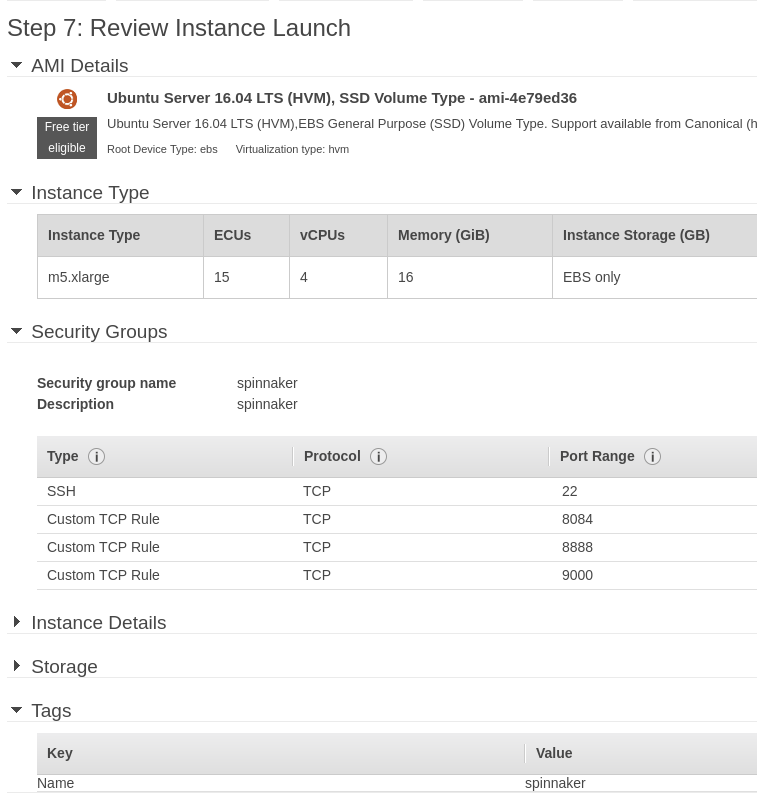Click the security group name value spinnaker
Image resolution: width=757 pixels, height=806 pixels.
[x=267, y=383]
